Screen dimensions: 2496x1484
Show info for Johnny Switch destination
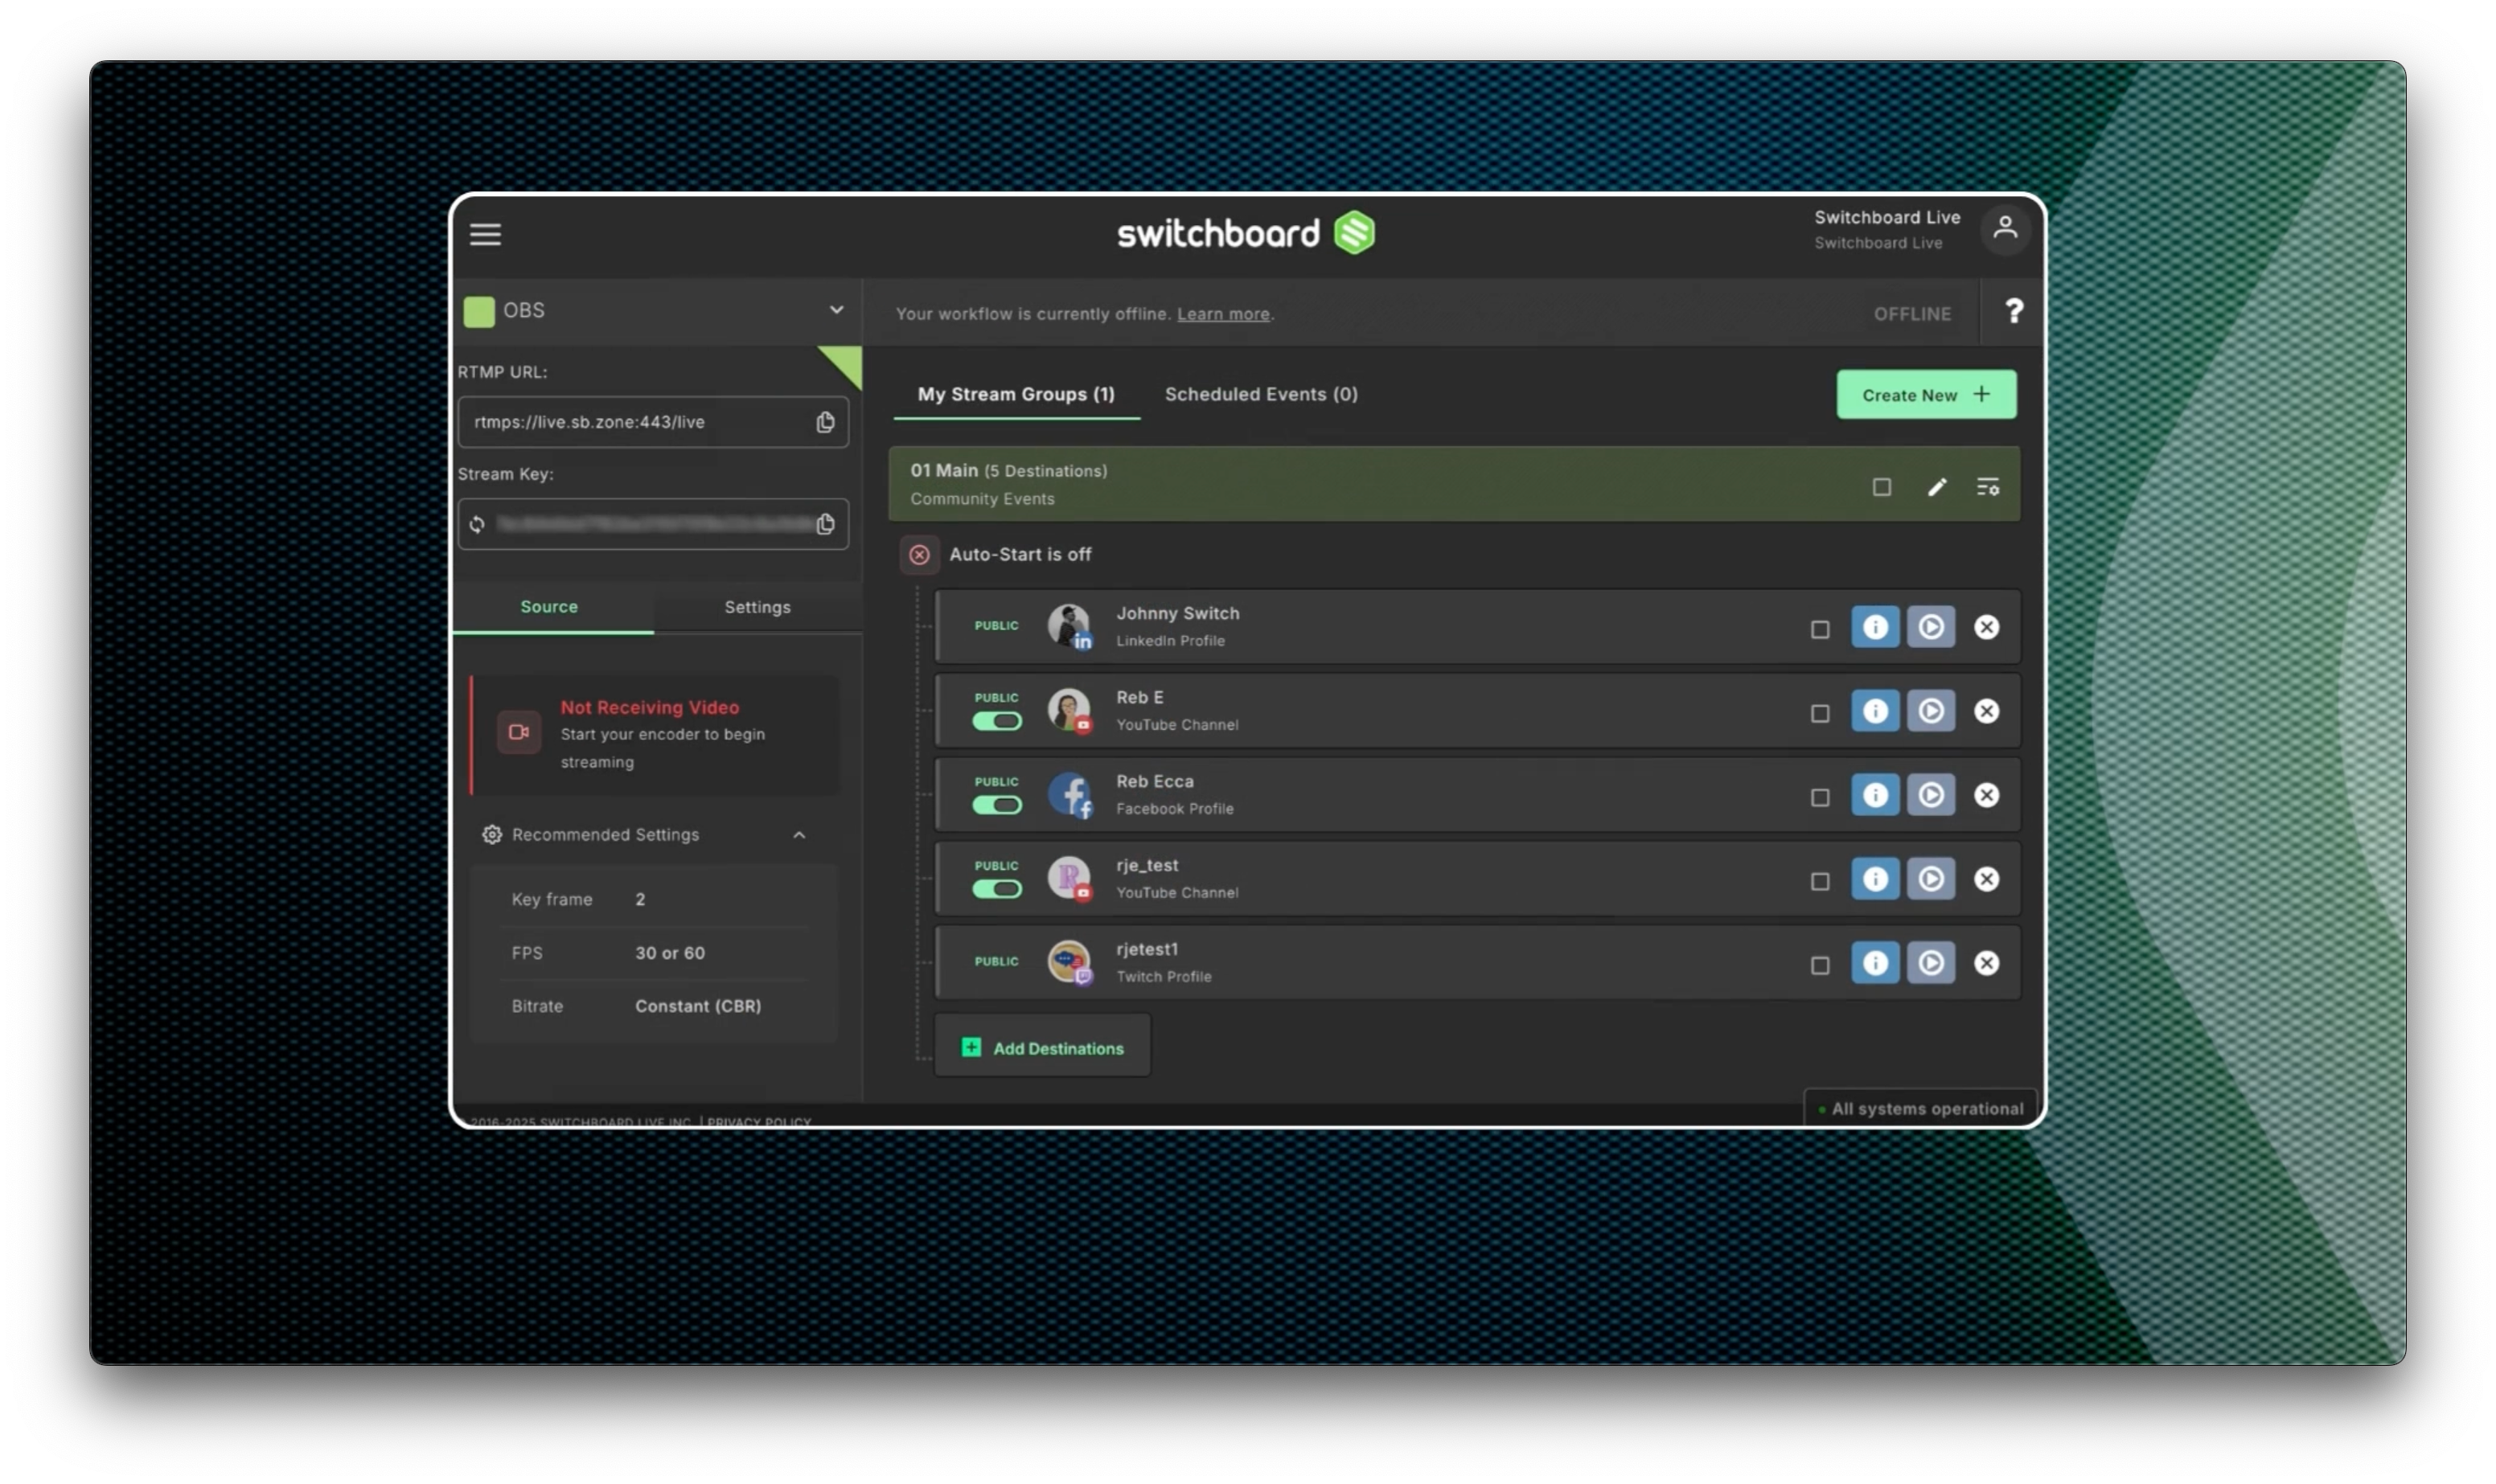[1875, 627]
